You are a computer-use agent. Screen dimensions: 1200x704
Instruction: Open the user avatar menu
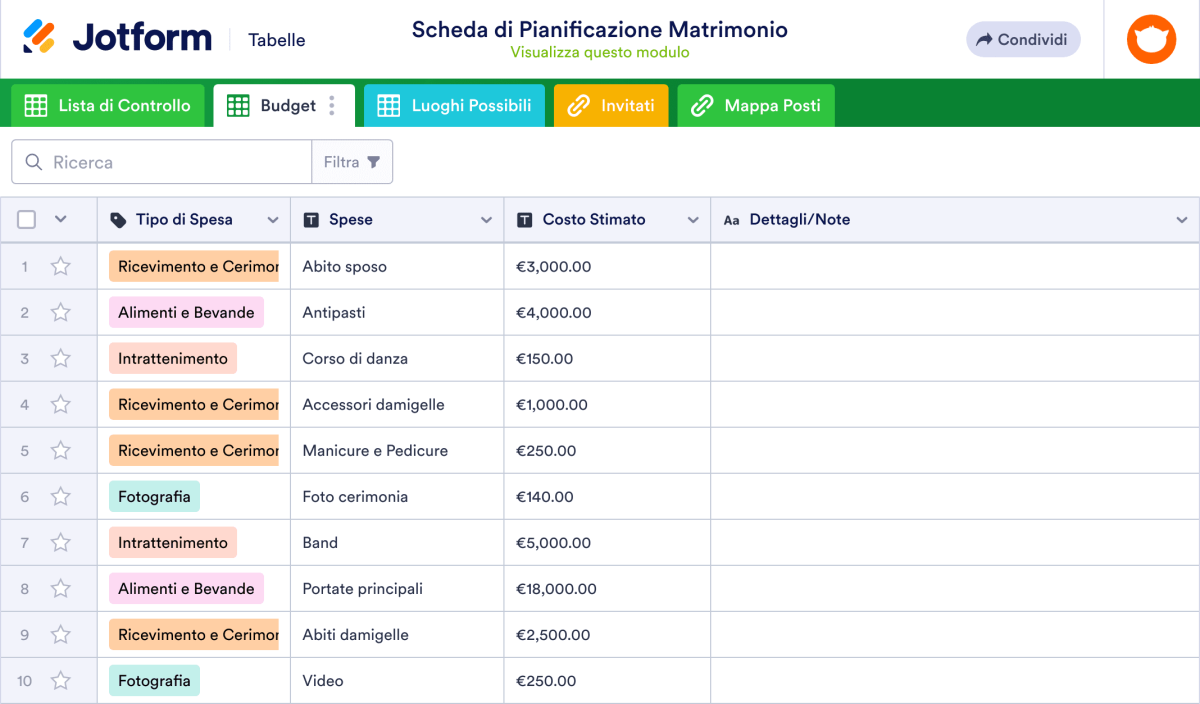click(x=1151, y=40)
